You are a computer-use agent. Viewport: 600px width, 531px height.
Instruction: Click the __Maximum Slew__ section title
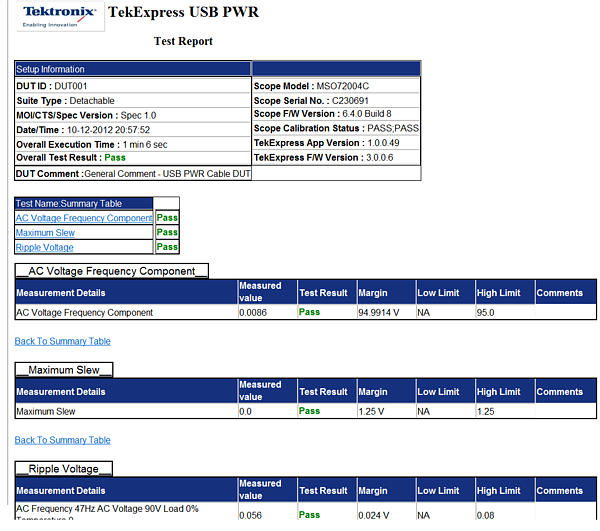pos(64,370)
